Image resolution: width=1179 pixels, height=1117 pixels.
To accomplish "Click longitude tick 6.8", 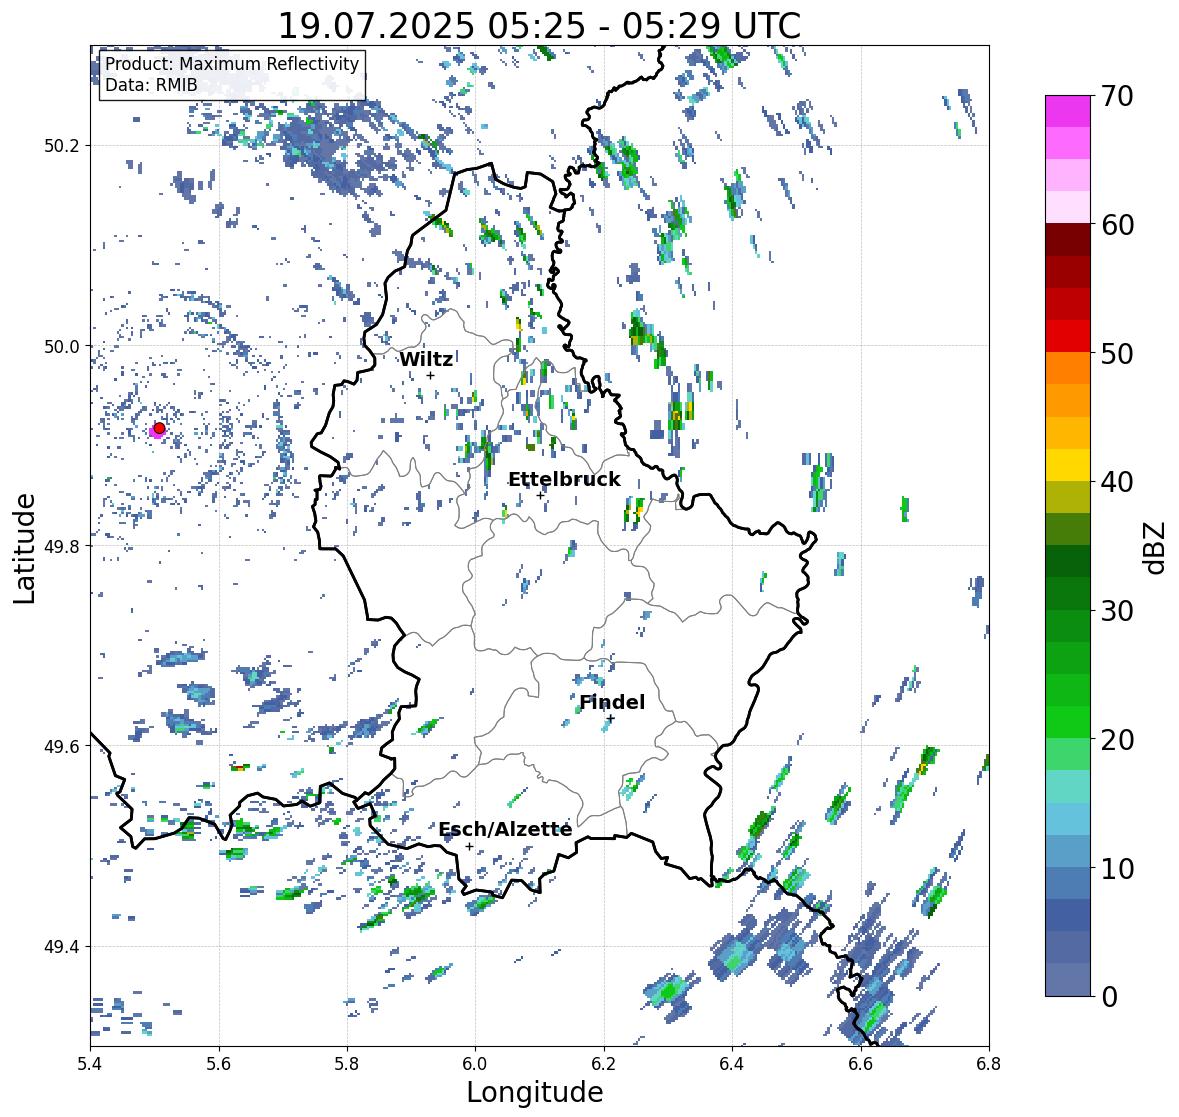I will coord(989,1063).
